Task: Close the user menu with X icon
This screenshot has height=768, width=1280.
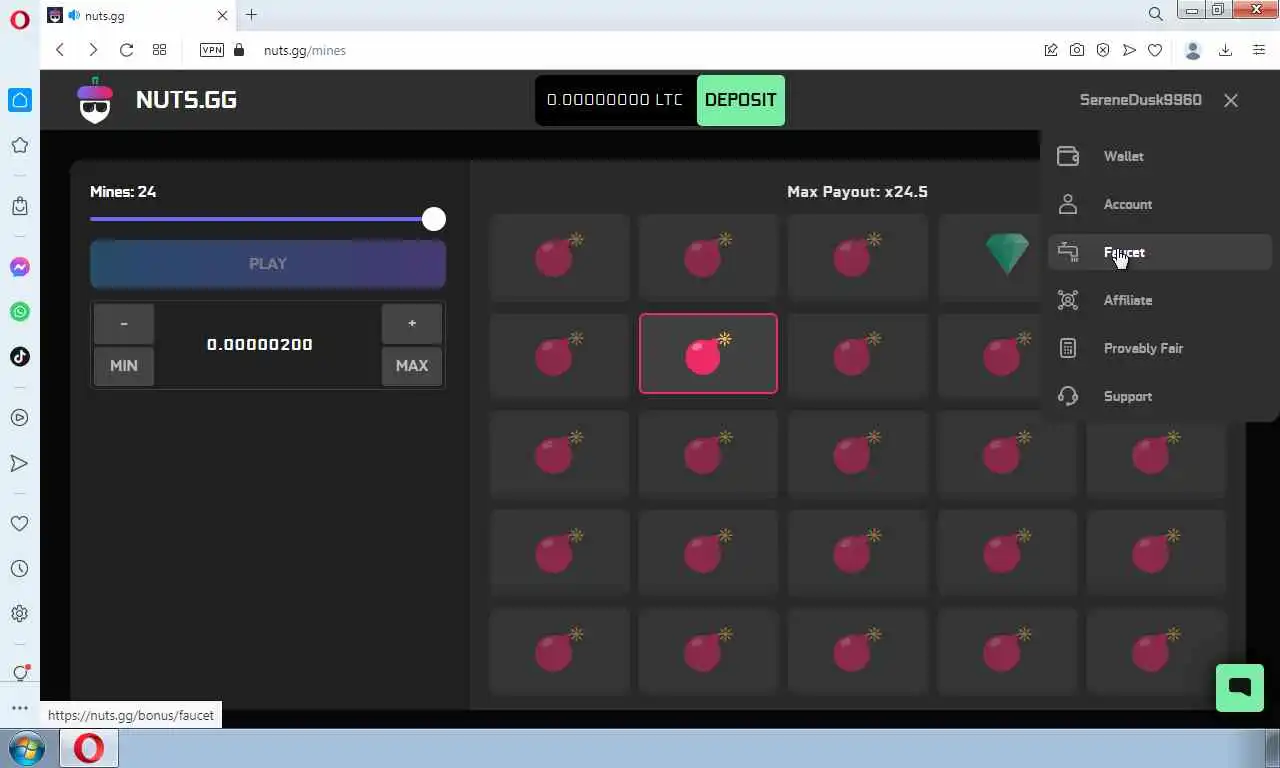Action: pos(1231,100)
